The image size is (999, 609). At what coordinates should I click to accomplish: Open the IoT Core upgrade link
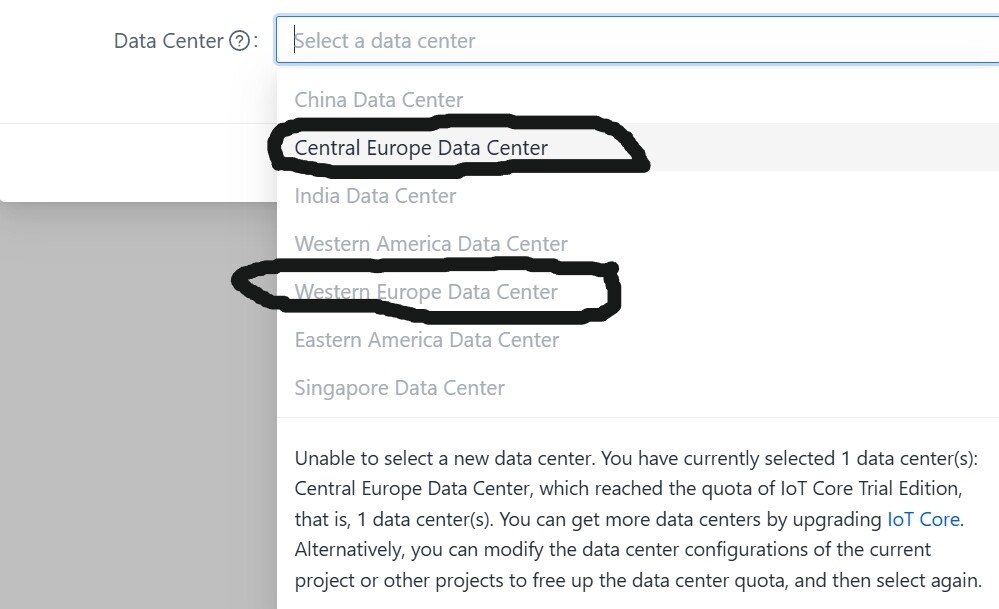(923, 519)
